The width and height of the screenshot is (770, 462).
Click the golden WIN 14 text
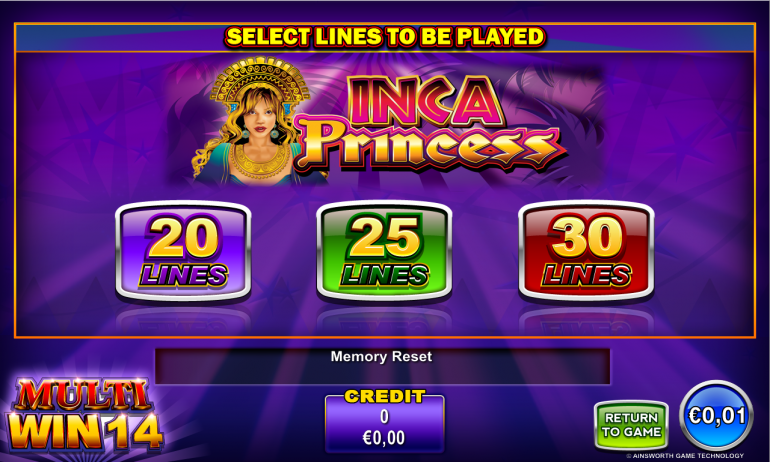[x=84, y=432]
